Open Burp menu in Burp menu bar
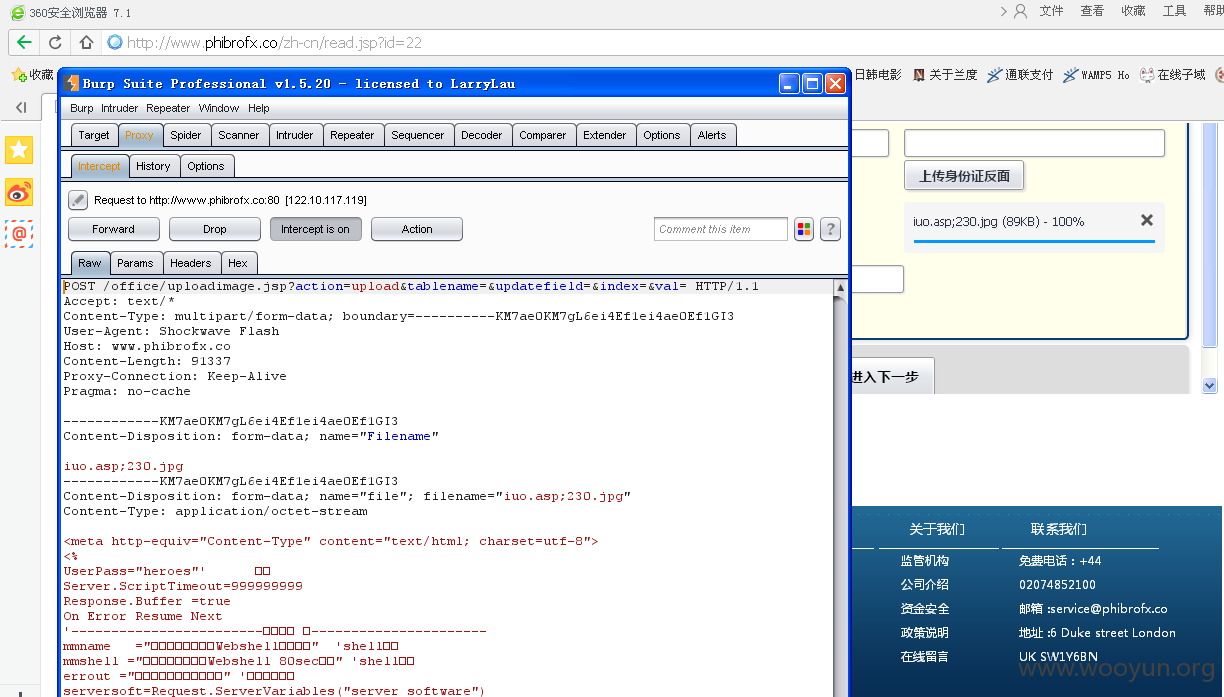 tap(82, 108)
